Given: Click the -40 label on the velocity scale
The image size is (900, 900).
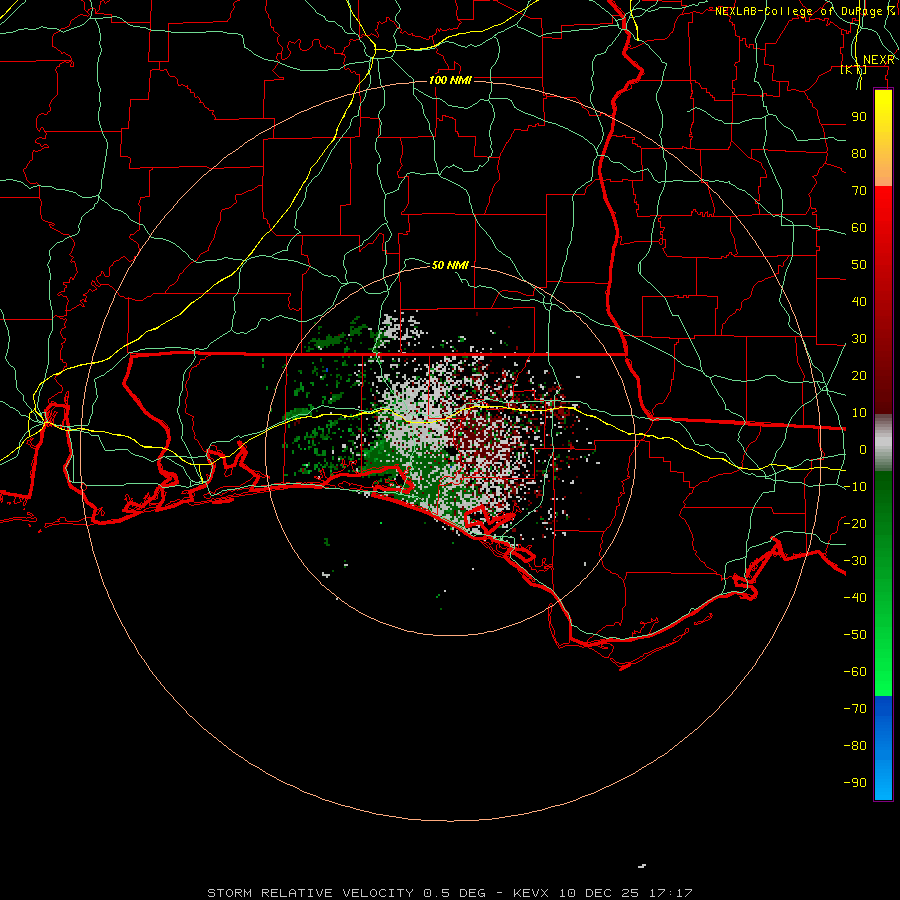Looking at the screenshot, I should click(x=855, y=598).
